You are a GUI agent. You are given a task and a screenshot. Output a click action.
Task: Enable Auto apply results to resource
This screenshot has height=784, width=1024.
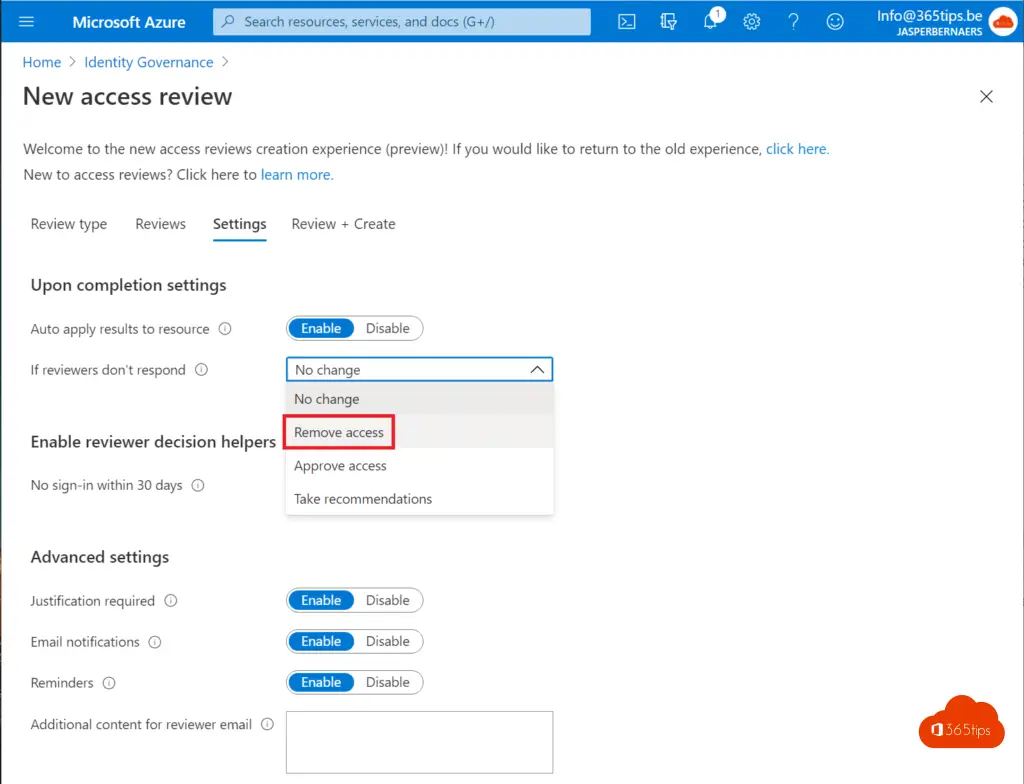[x=321, y=329]
